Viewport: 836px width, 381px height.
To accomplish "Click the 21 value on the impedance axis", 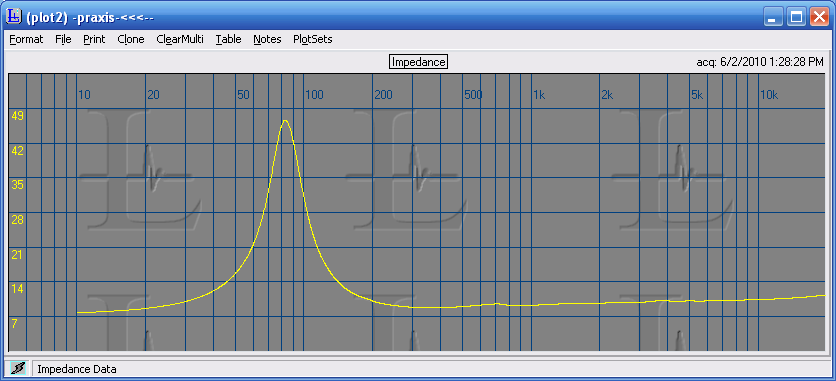I will 18,255.
